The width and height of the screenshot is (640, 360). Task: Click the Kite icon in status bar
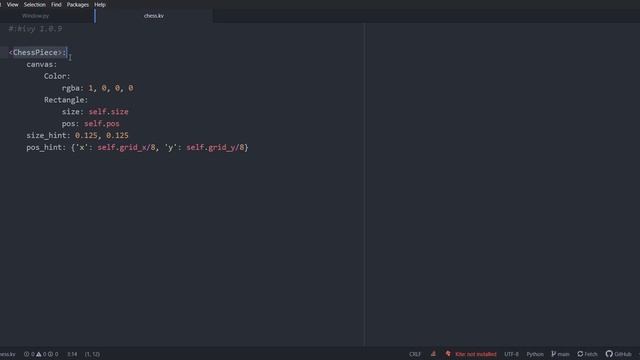(448, 354)
